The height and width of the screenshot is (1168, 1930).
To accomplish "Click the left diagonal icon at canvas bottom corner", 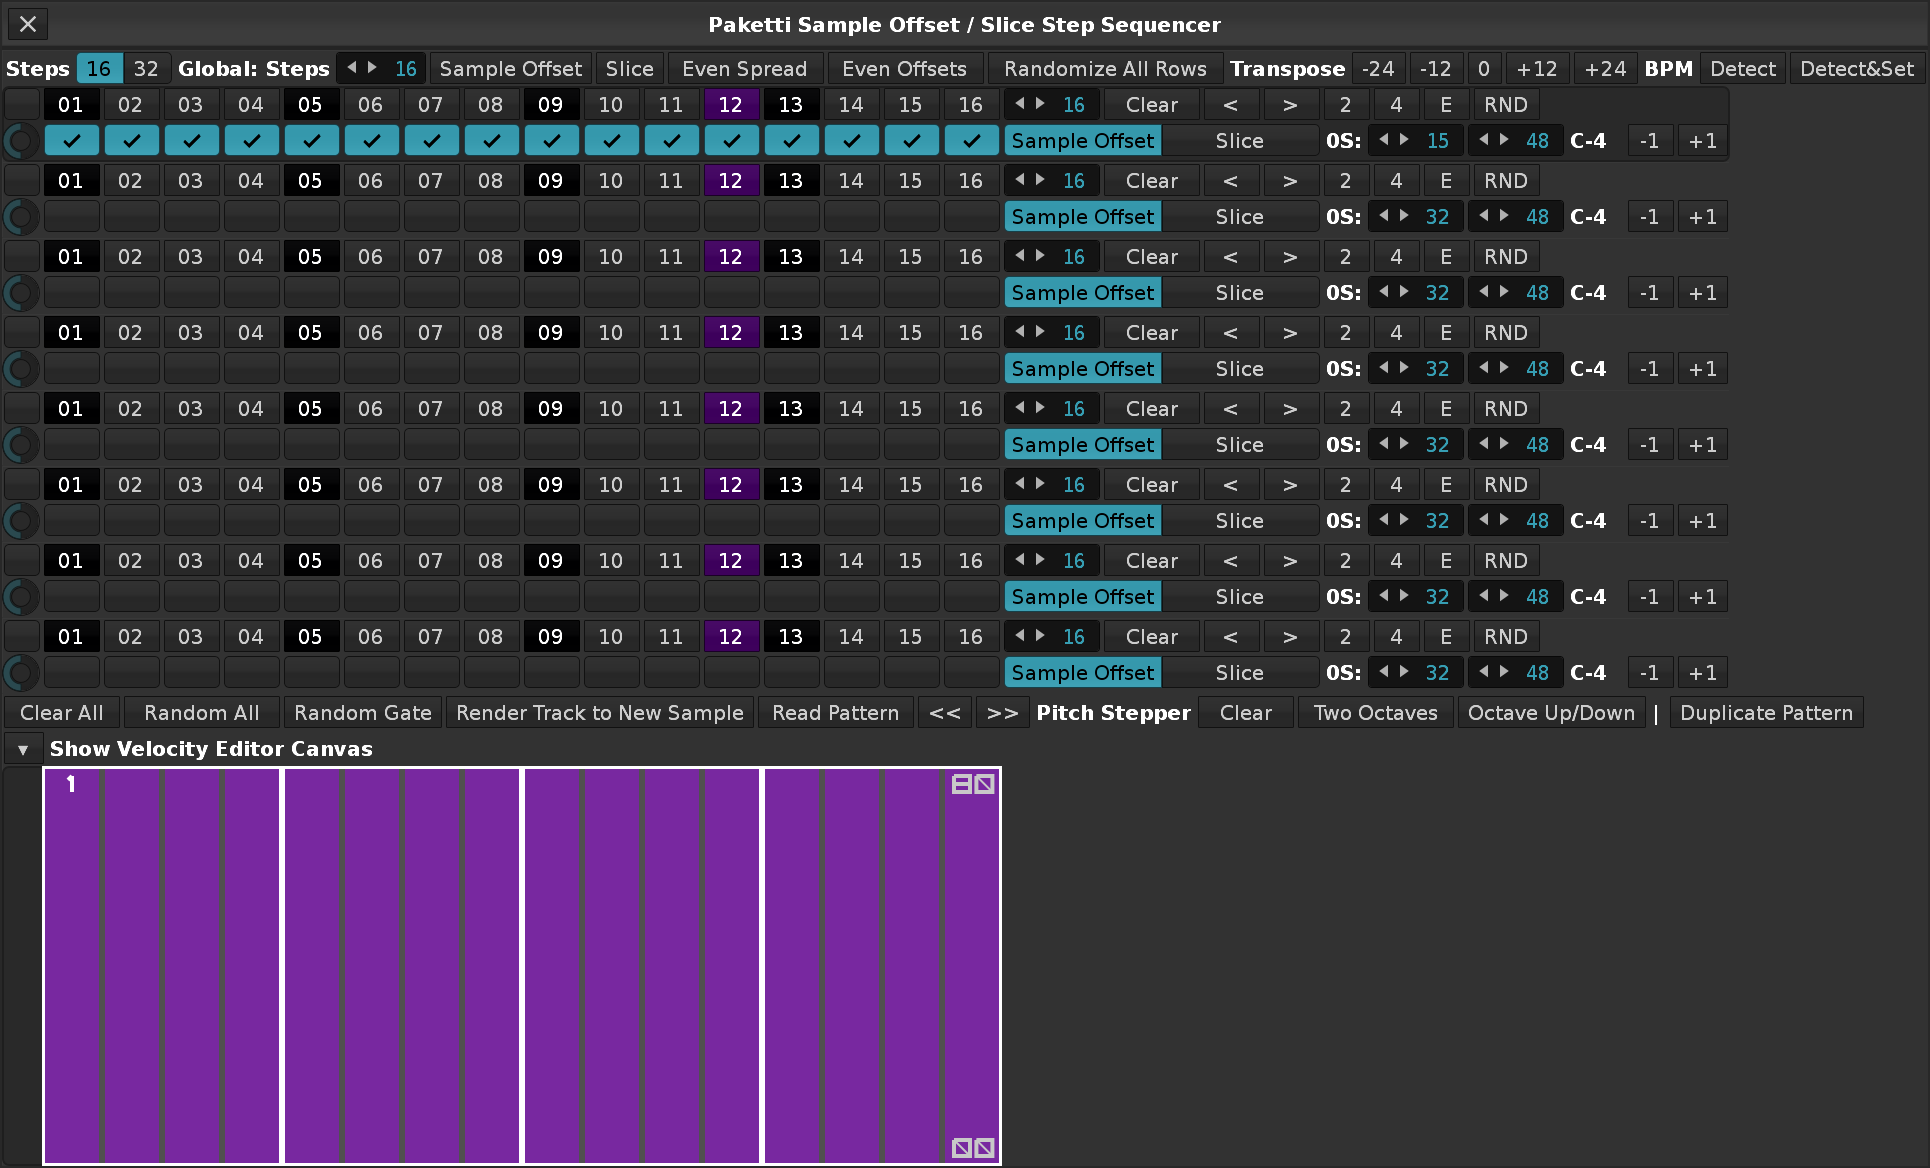I will pyautogui.click(x=961, y=1148).
